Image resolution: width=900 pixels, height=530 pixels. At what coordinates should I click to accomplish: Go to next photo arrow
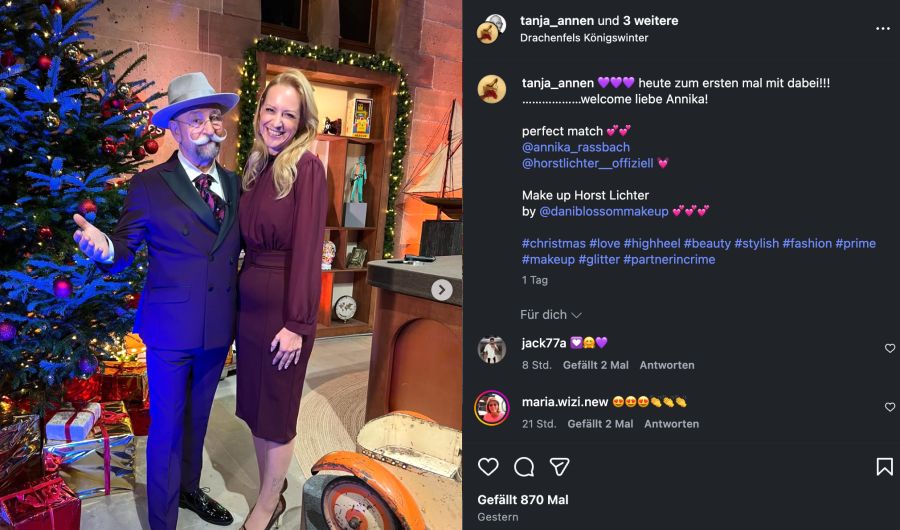(441, 290)
